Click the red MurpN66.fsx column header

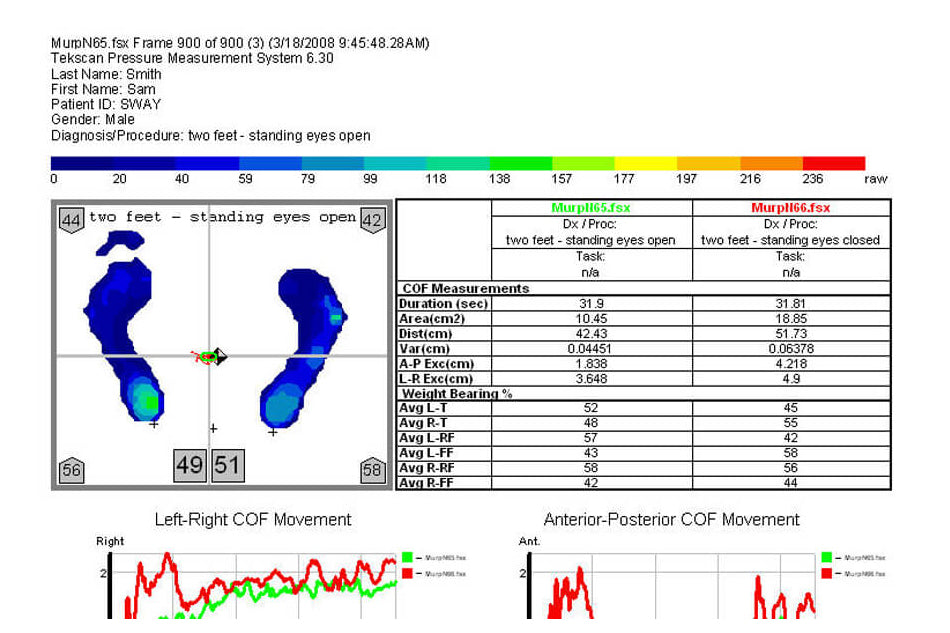click(x=791, y=208)
